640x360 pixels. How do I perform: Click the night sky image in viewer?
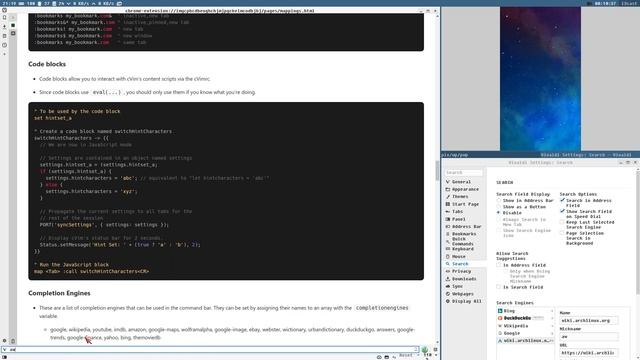click(x=540, y=78)
